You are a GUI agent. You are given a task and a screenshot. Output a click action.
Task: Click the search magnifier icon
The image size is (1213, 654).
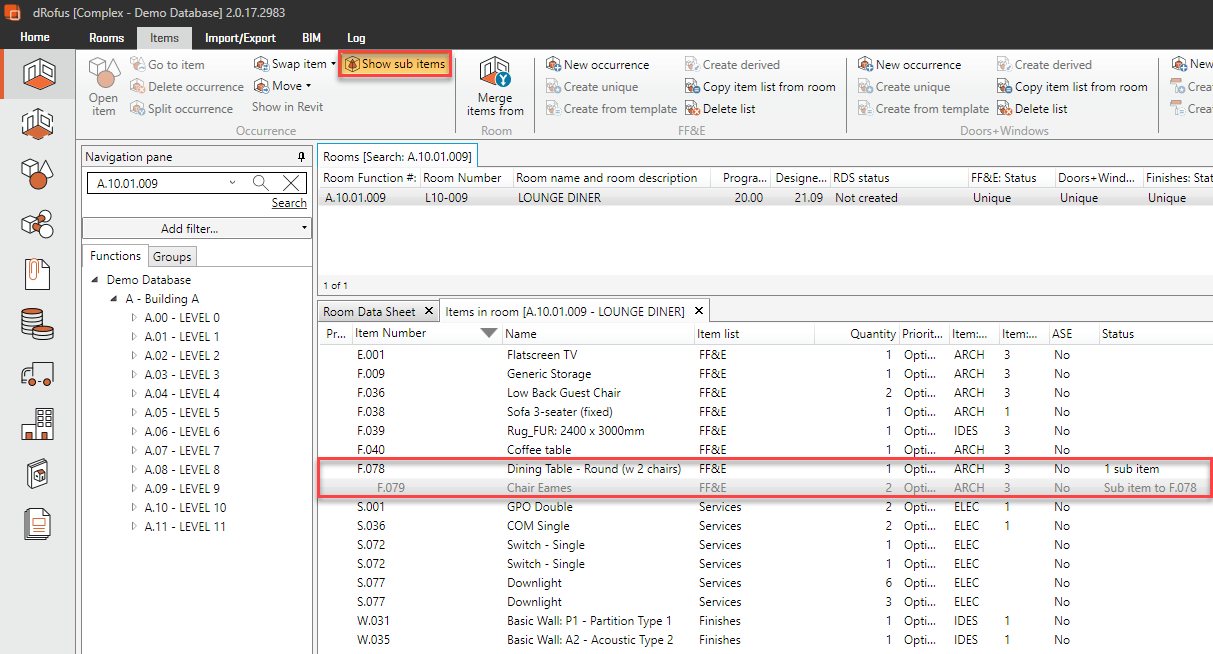click(x=260, y=183)
